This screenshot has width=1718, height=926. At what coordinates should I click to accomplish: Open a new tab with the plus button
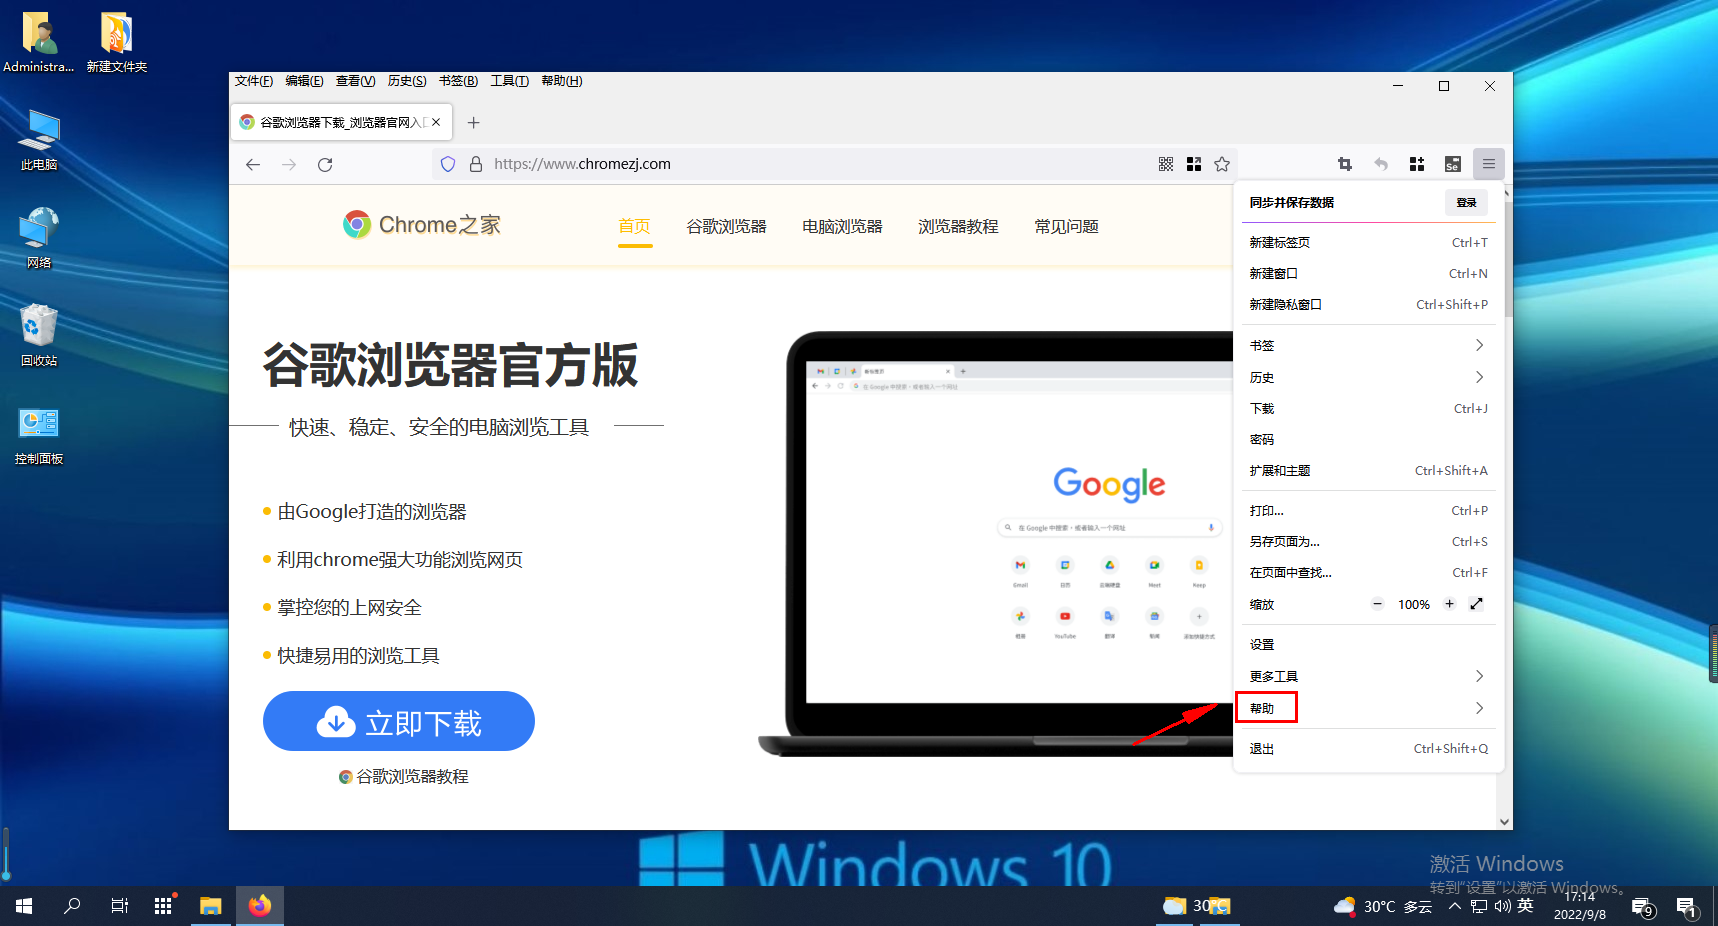[473, 122]
